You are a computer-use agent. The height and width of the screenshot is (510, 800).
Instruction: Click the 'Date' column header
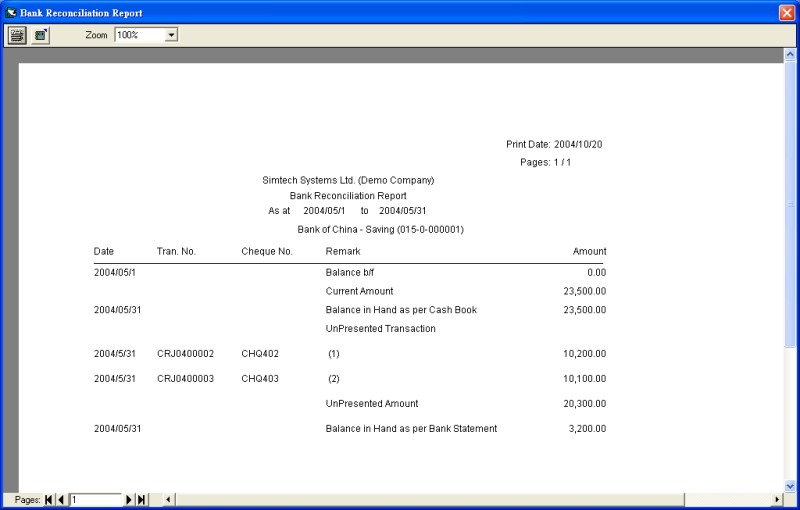point(104,251)
